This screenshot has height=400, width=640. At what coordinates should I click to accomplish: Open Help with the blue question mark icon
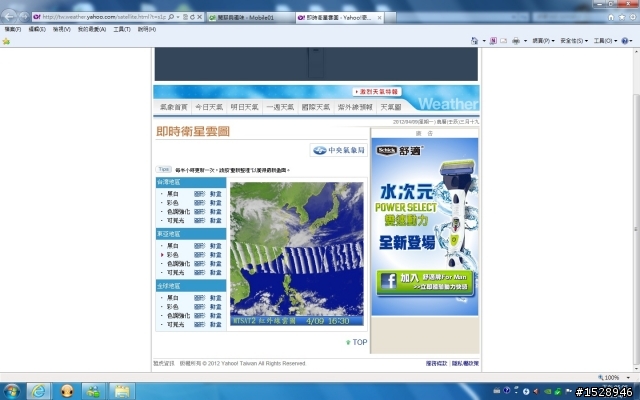point(624,41)
